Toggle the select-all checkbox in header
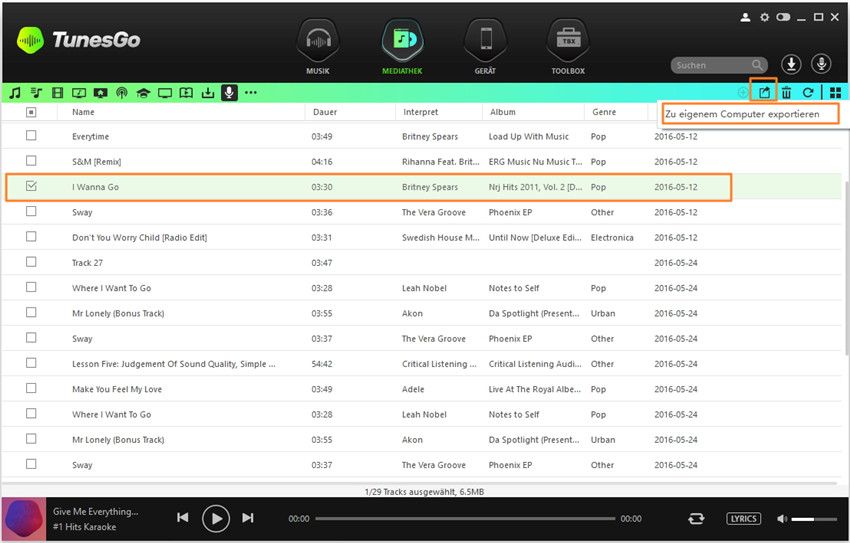Image resolution: width=850 pixels, height=543 pixels. (x=31, y=112)
